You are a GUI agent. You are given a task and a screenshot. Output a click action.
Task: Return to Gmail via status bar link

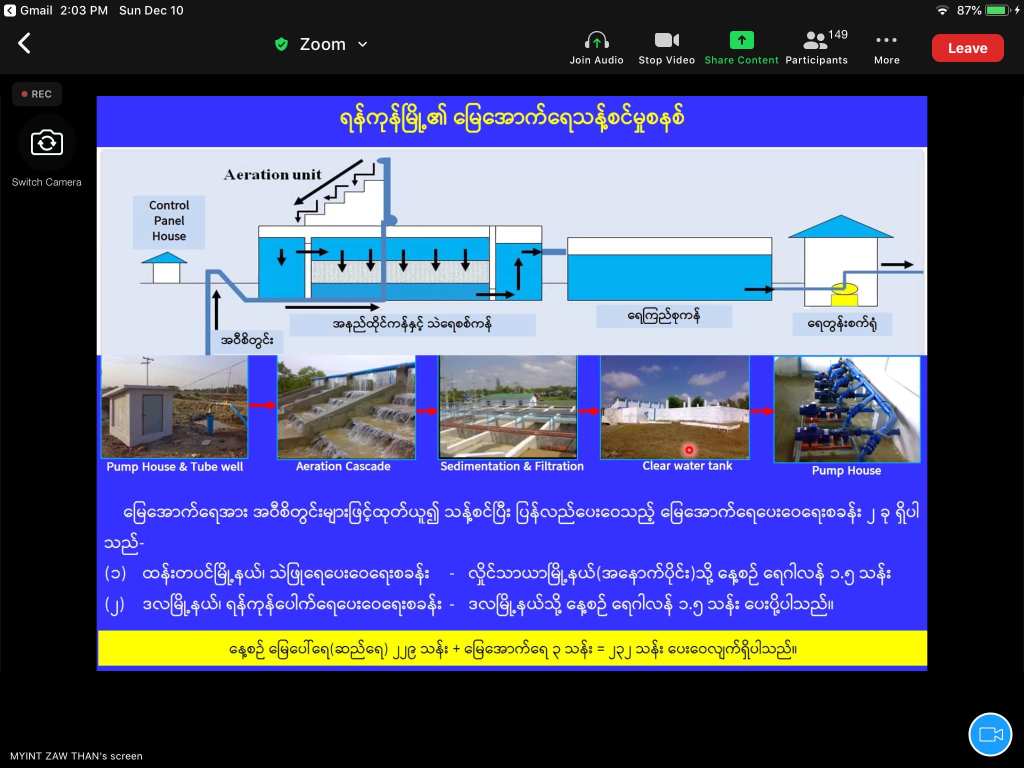[x=29, y=10]
